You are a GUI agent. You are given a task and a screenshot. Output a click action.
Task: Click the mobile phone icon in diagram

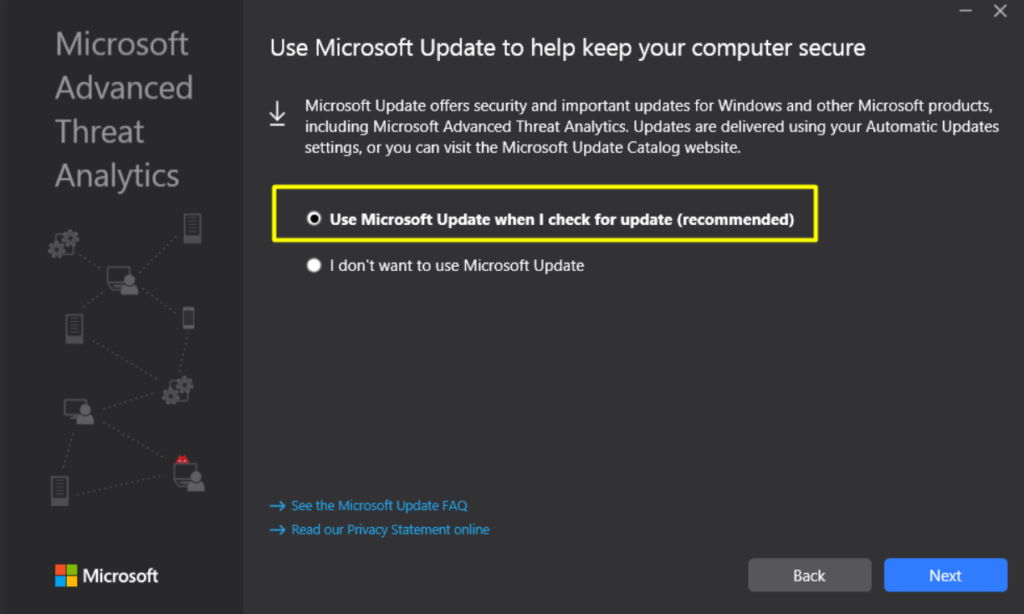coord(188,318)
